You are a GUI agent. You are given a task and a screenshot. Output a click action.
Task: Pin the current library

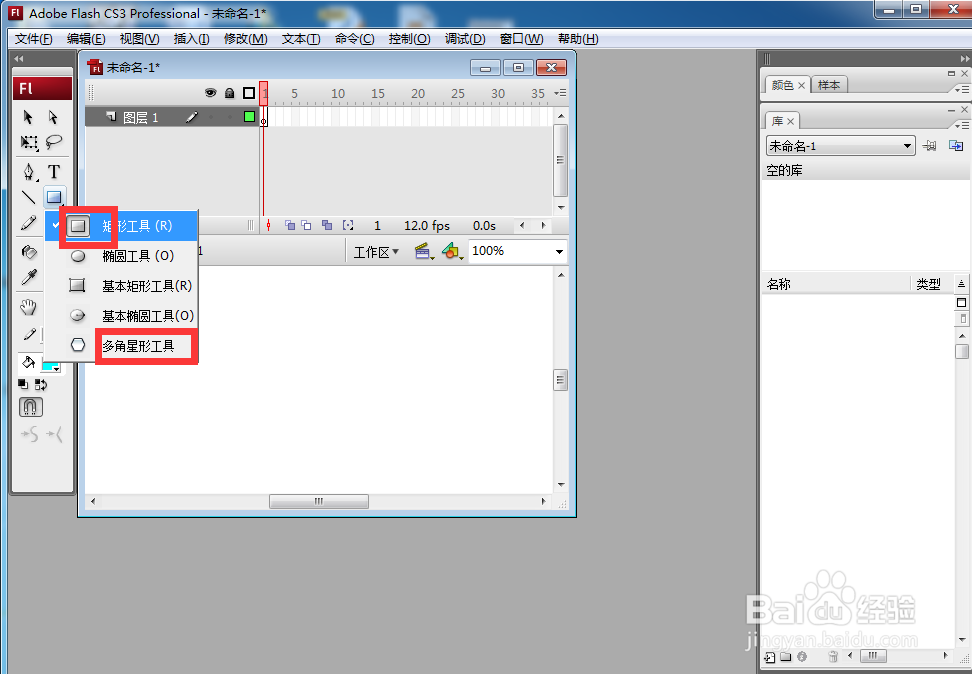929,146
